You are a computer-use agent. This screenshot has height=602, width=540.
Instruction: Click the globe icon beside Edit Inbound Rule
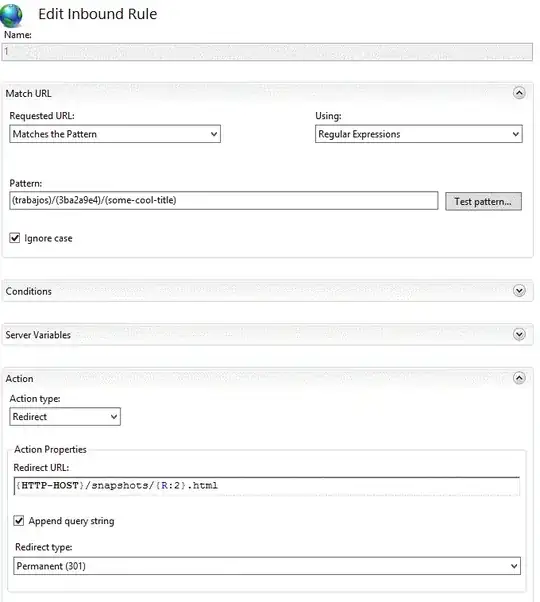click(x=11, y=15)
